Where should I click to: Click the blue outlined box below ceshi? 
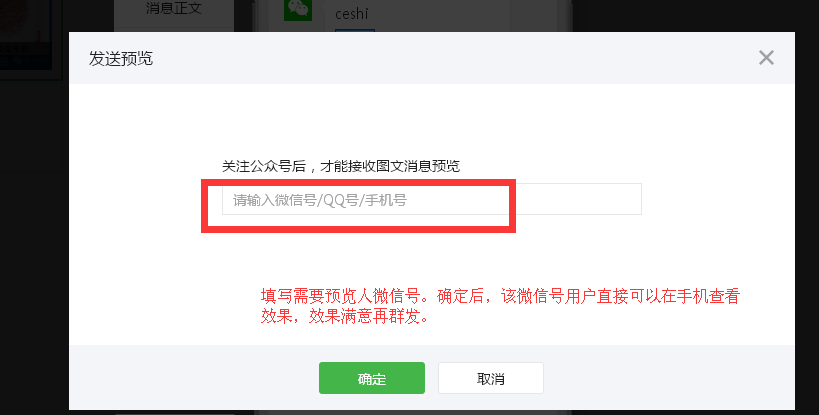[355, 30]
